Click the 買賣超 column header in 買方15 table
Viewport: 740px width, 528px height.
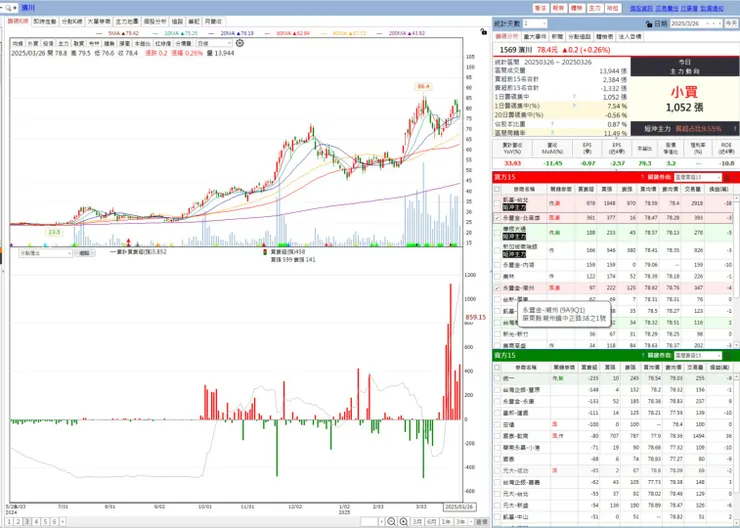[x=586, y=189]
